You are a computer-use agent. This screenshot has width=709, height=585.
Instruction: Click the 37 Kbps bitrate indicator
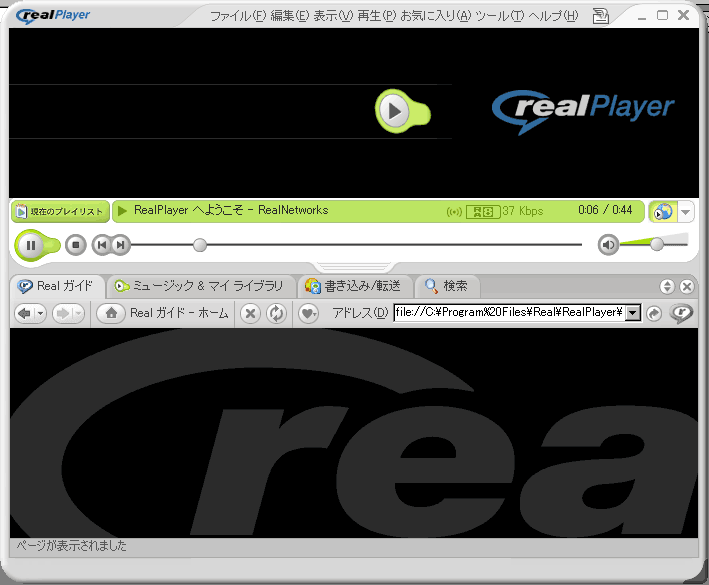[x=523, y=211]
